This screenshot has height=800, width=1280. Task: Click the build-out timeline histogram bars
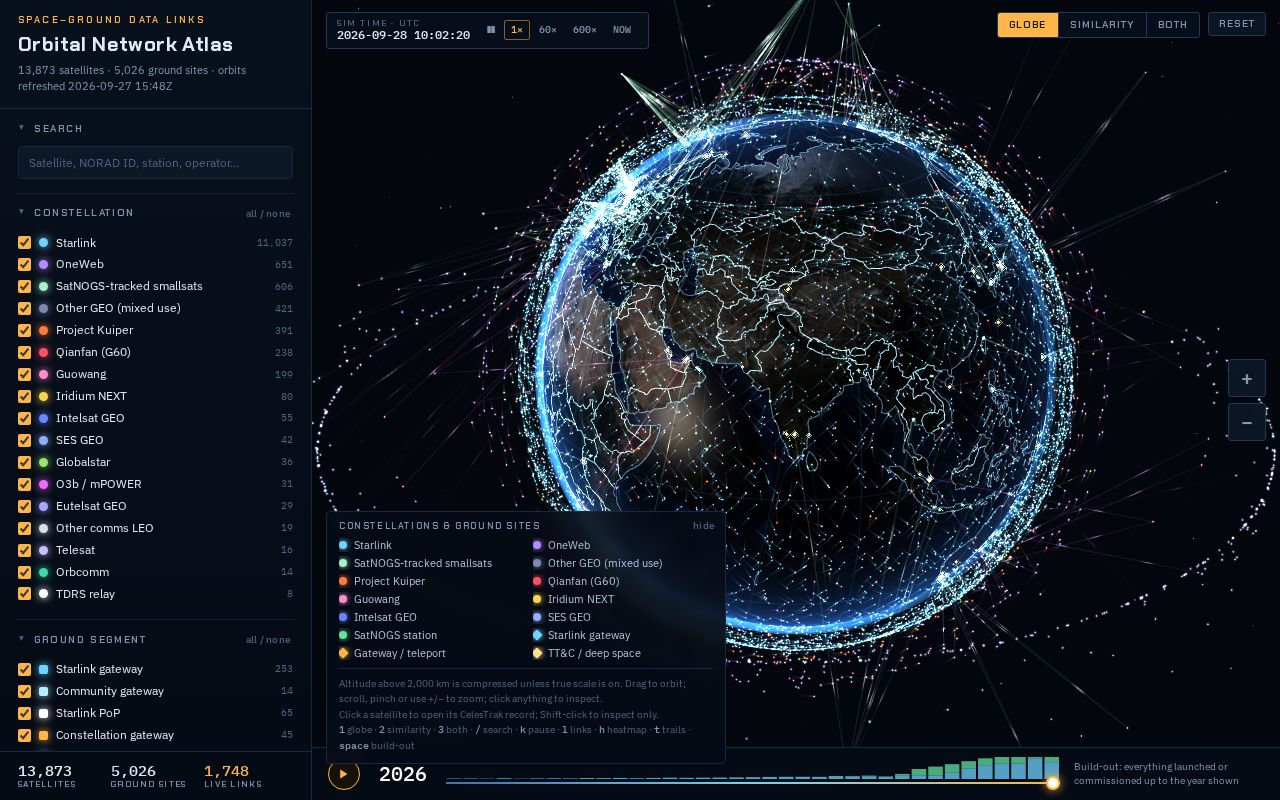click(752, 768)
